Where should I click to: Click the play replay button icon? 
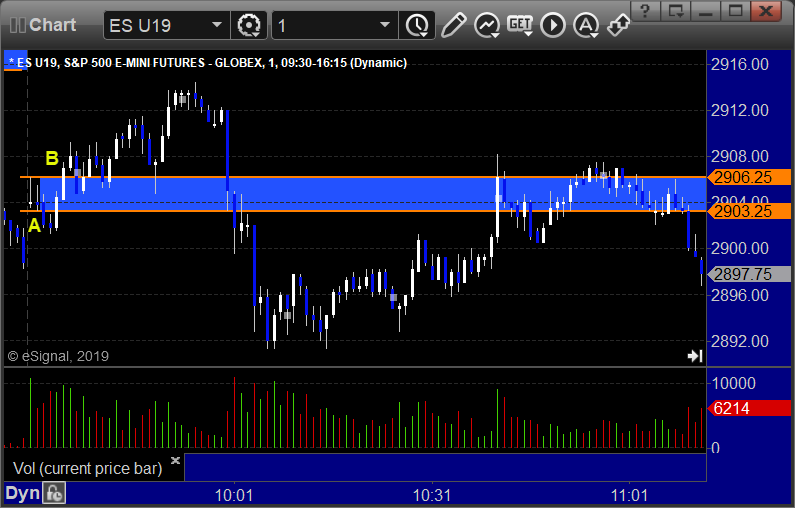(x=553, y=25)
